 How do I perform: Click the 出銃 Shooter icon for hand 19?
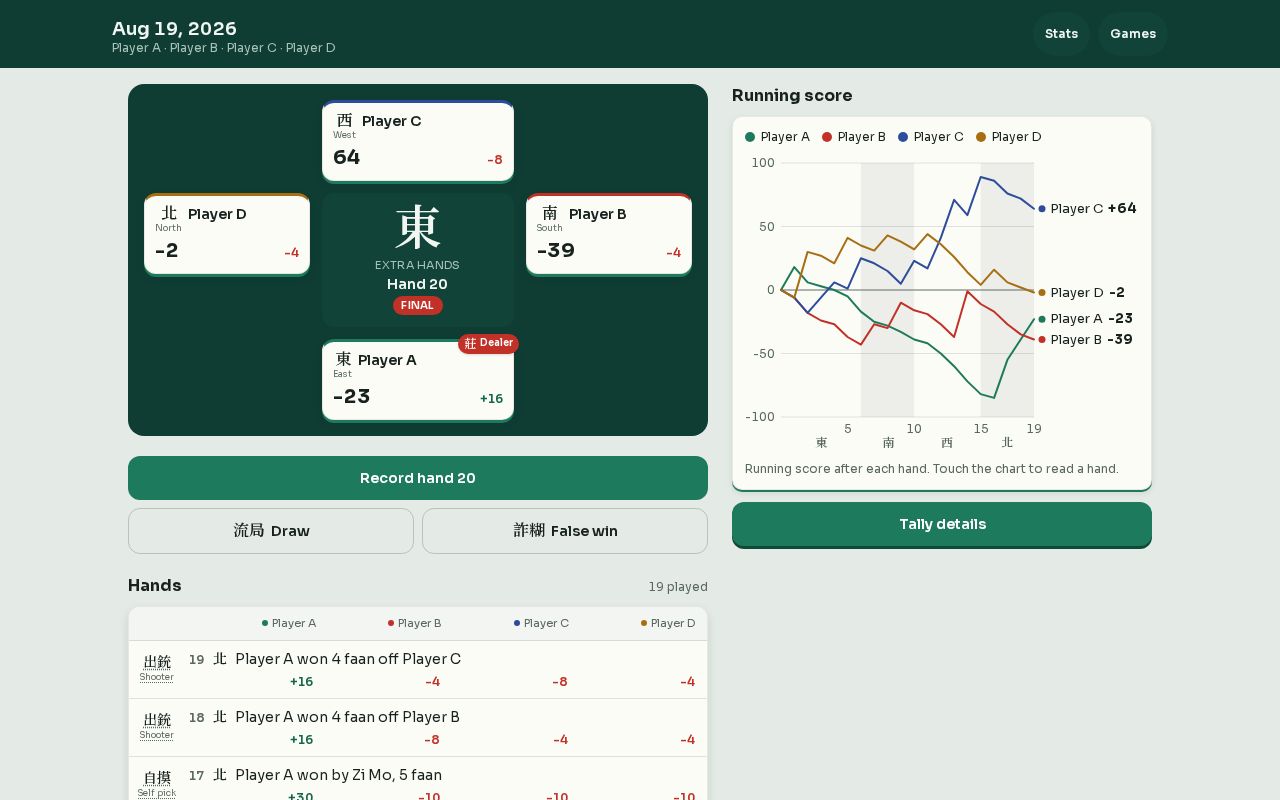click(157, 668)
